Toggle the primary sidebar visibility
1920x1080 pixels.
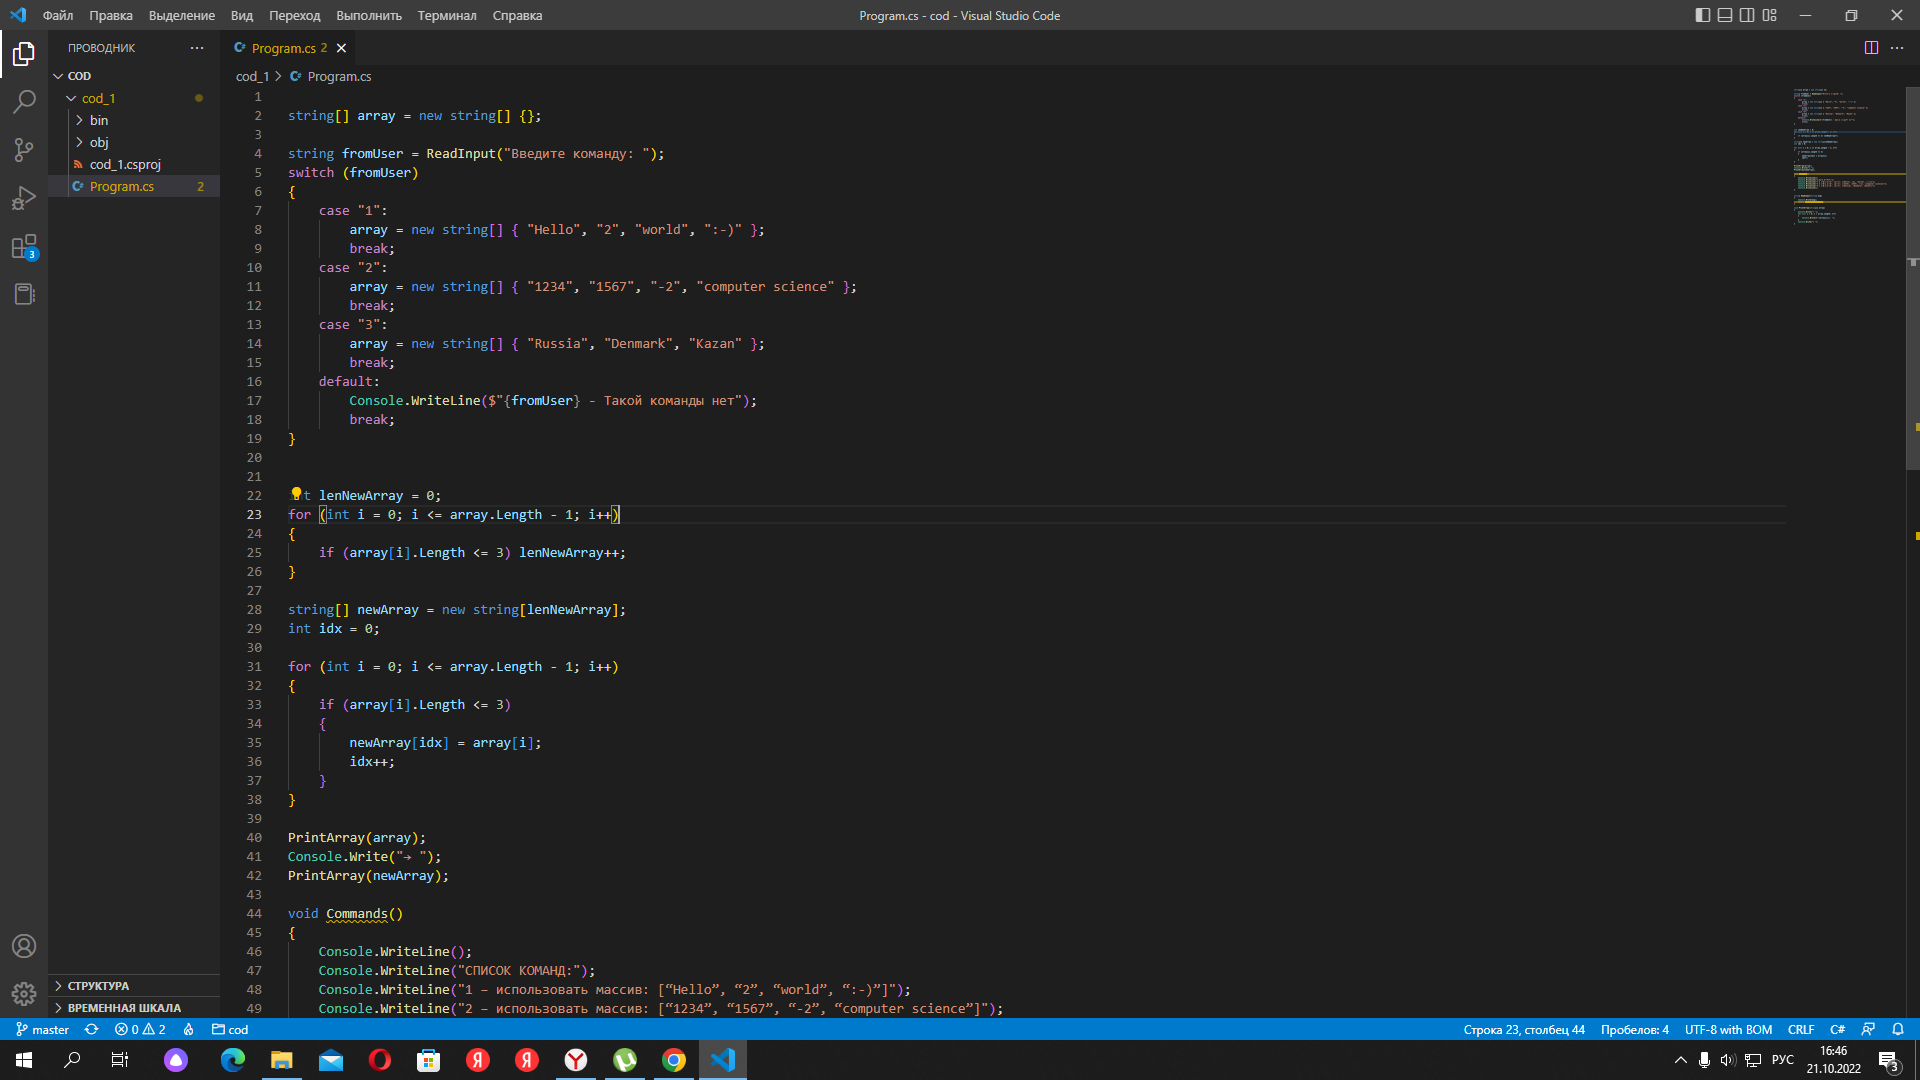(1701, 15)
